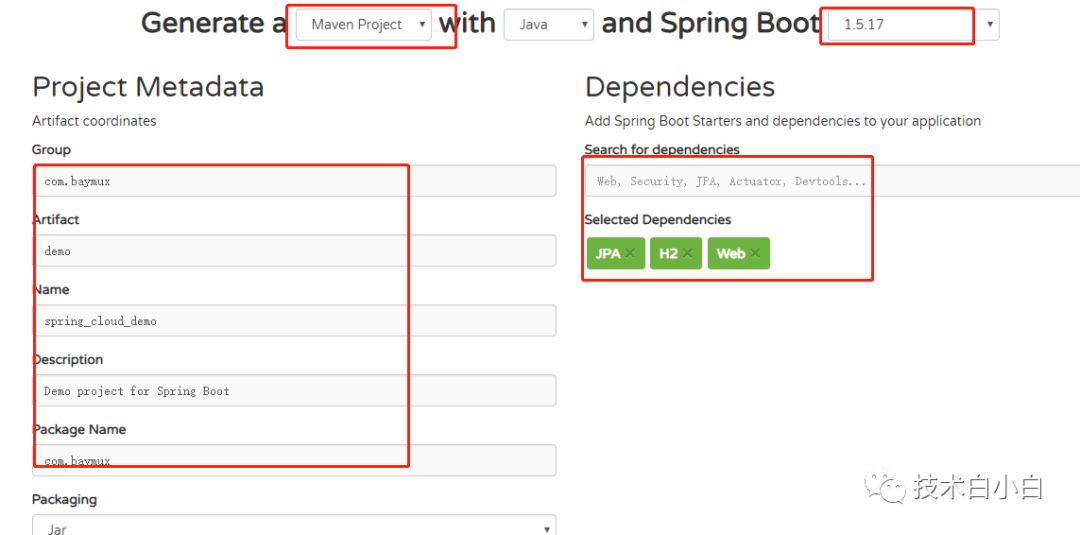Click the Project Metadata heading
Screen dimensions: 1080x535
pos(148,87)
